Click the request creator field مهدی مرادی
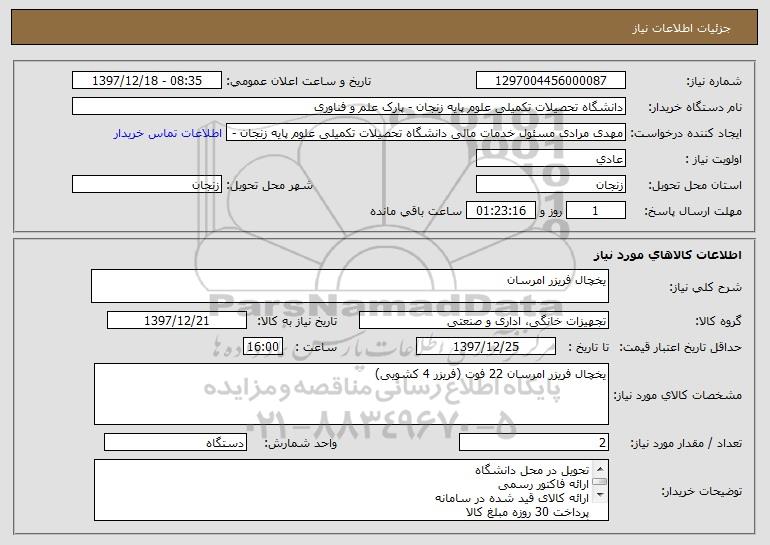Screen dimensions: 770x545 pyautogui.click(x=426, y=133)
